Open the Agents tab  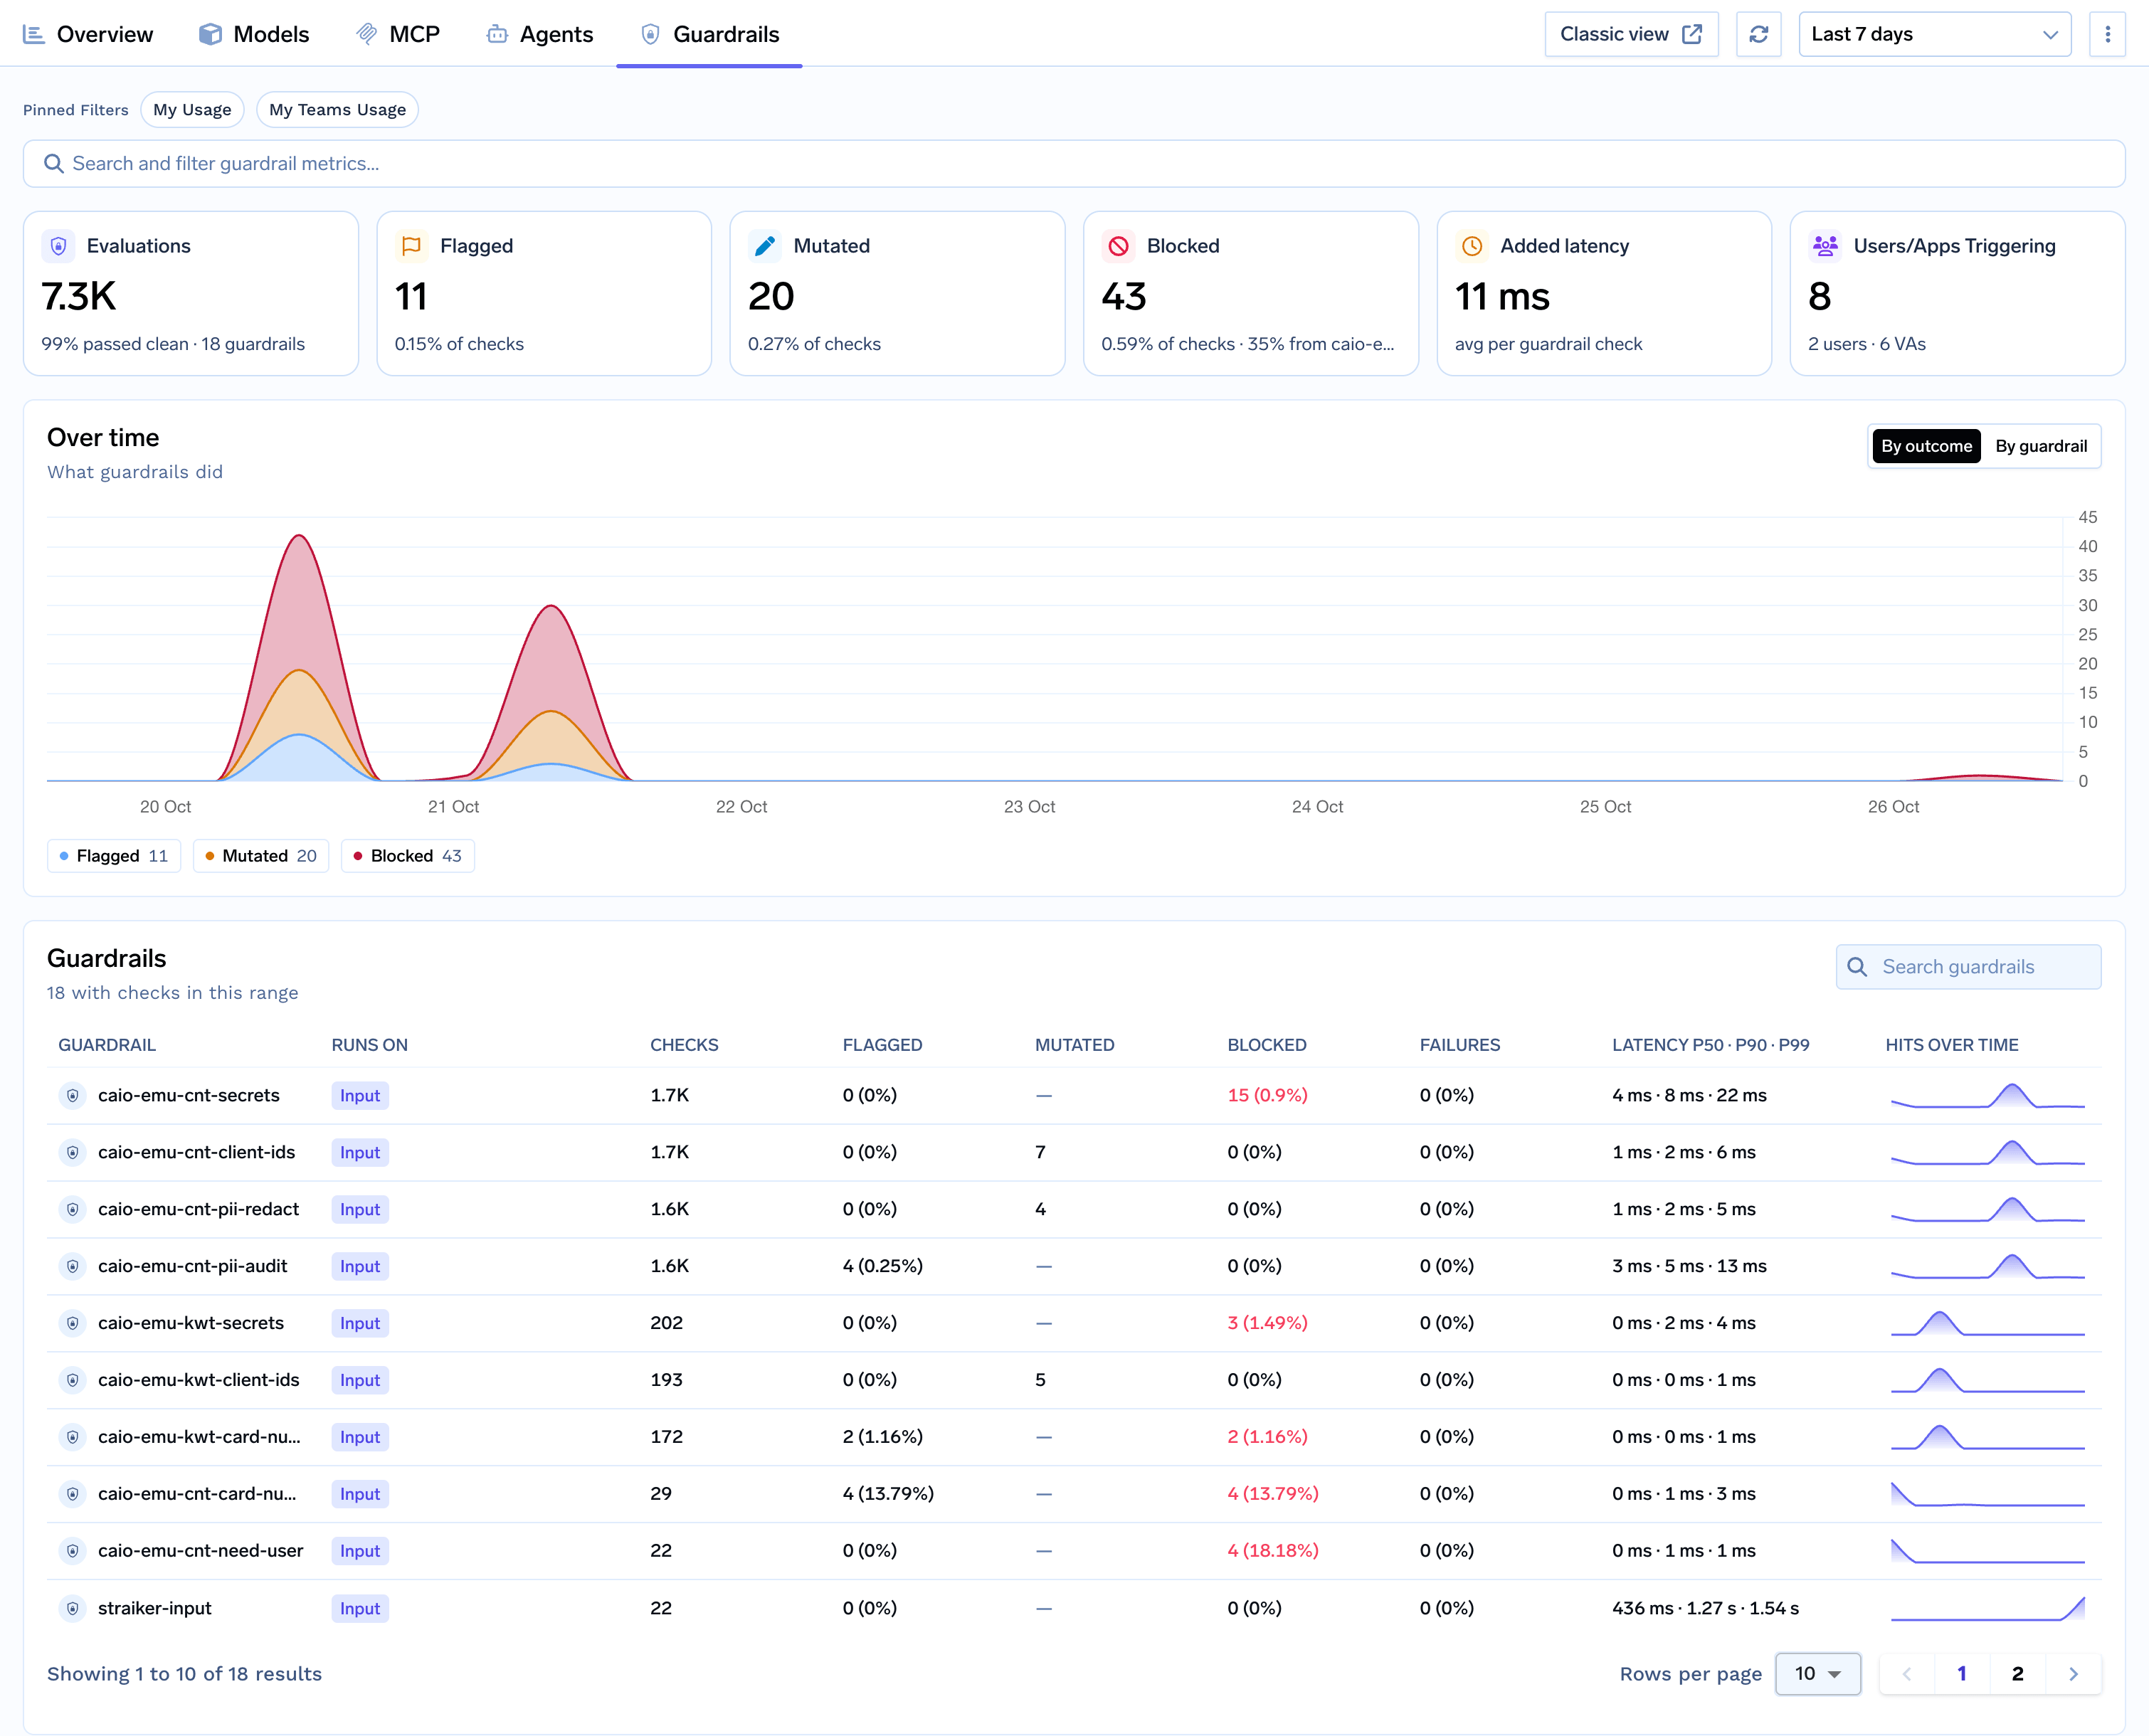pos(540,34)
